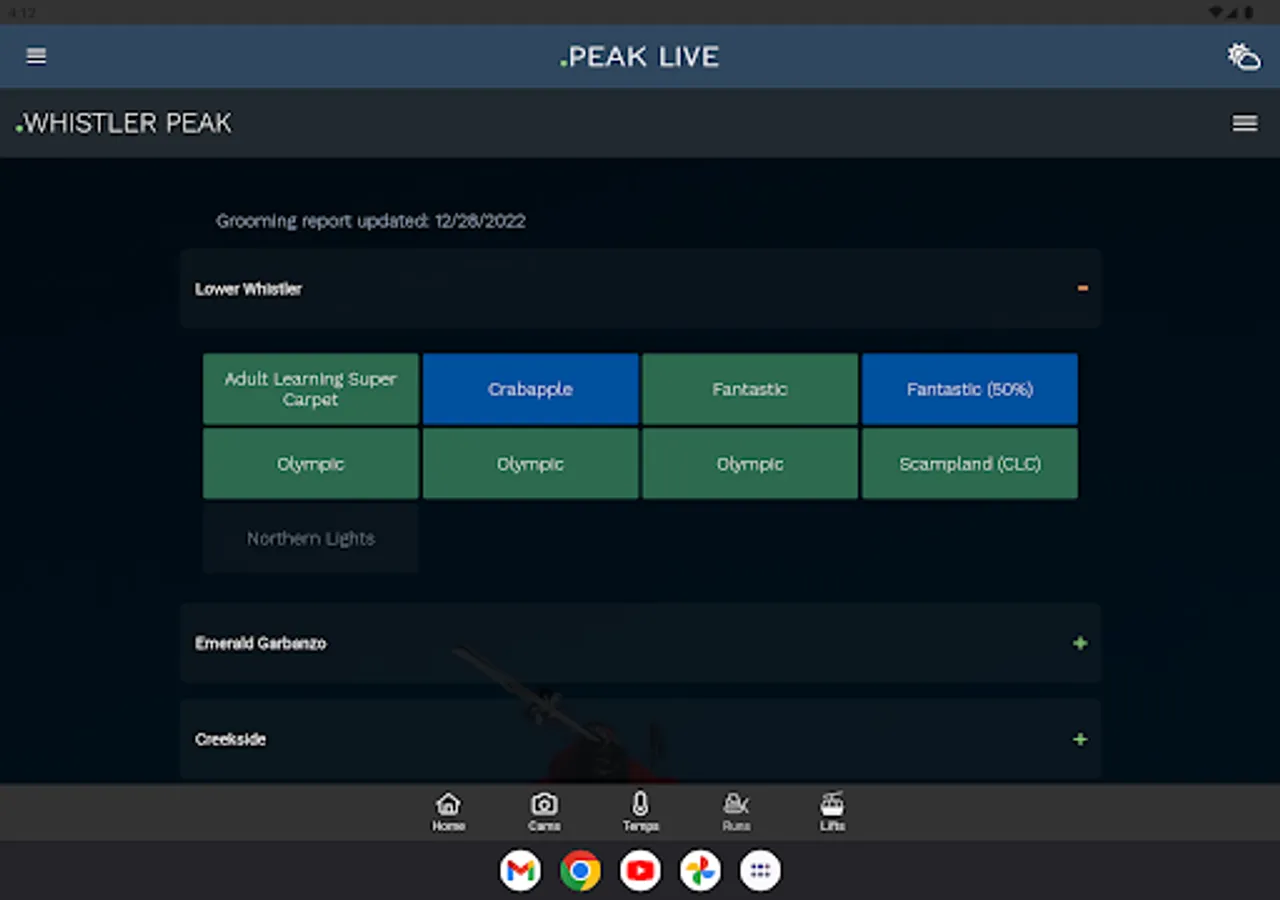Select the Adult Learning Super Carpet tile
This screenshot has height=900, width=1280.
311,389
